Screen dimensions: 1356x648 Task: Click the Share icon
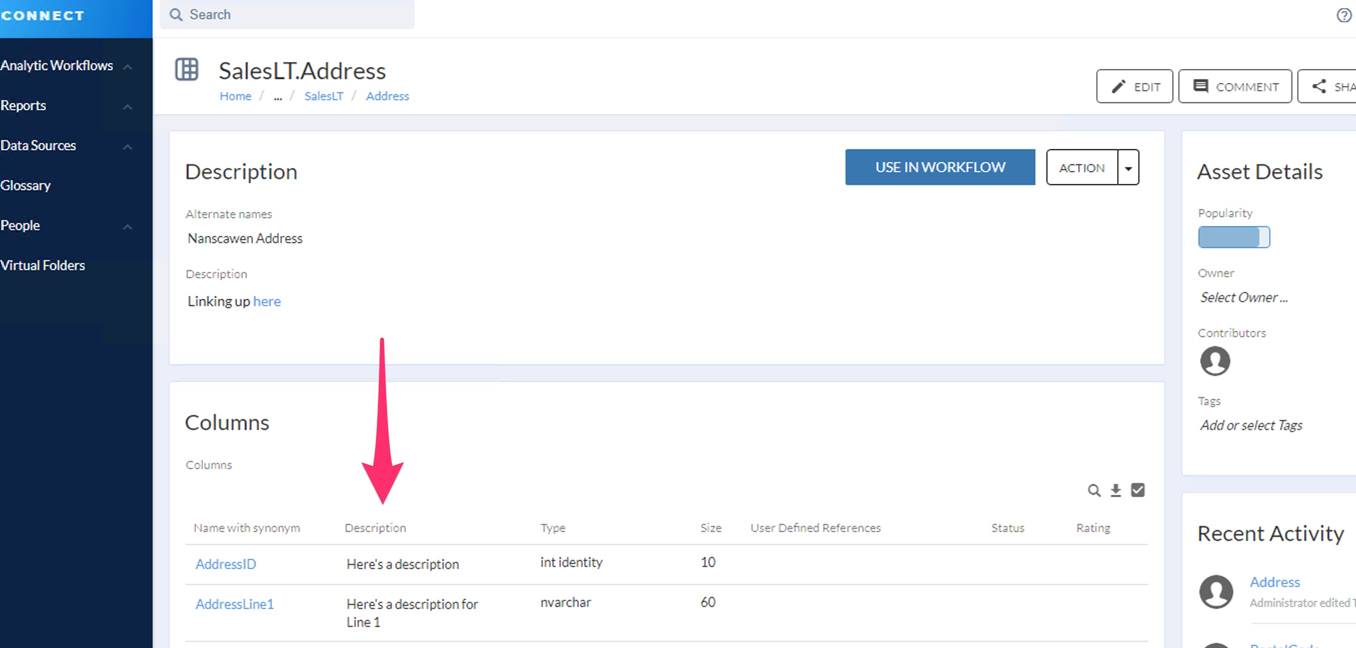point(1320,86)
